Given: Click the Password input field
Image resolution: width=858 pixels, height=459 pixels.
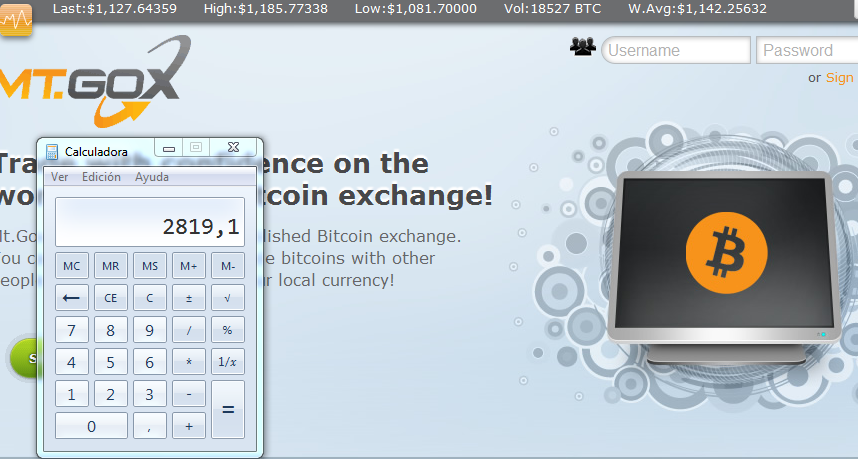Looking at the screenshot, I should click(807, 50).
